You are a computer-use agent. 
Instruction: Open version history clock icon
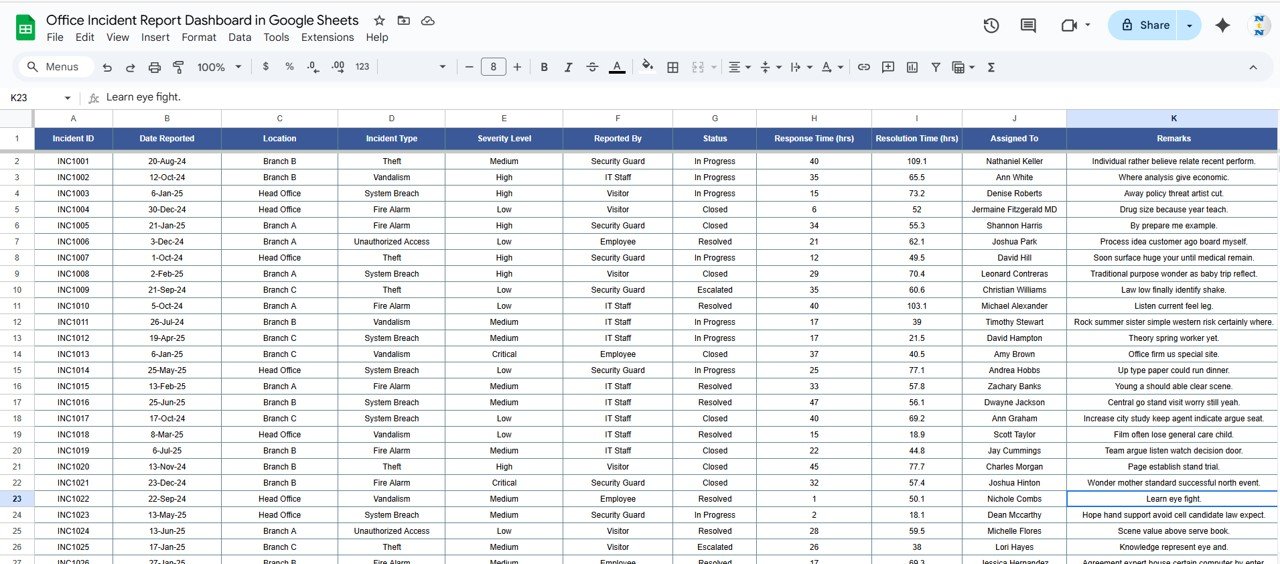tap(991, 25)
